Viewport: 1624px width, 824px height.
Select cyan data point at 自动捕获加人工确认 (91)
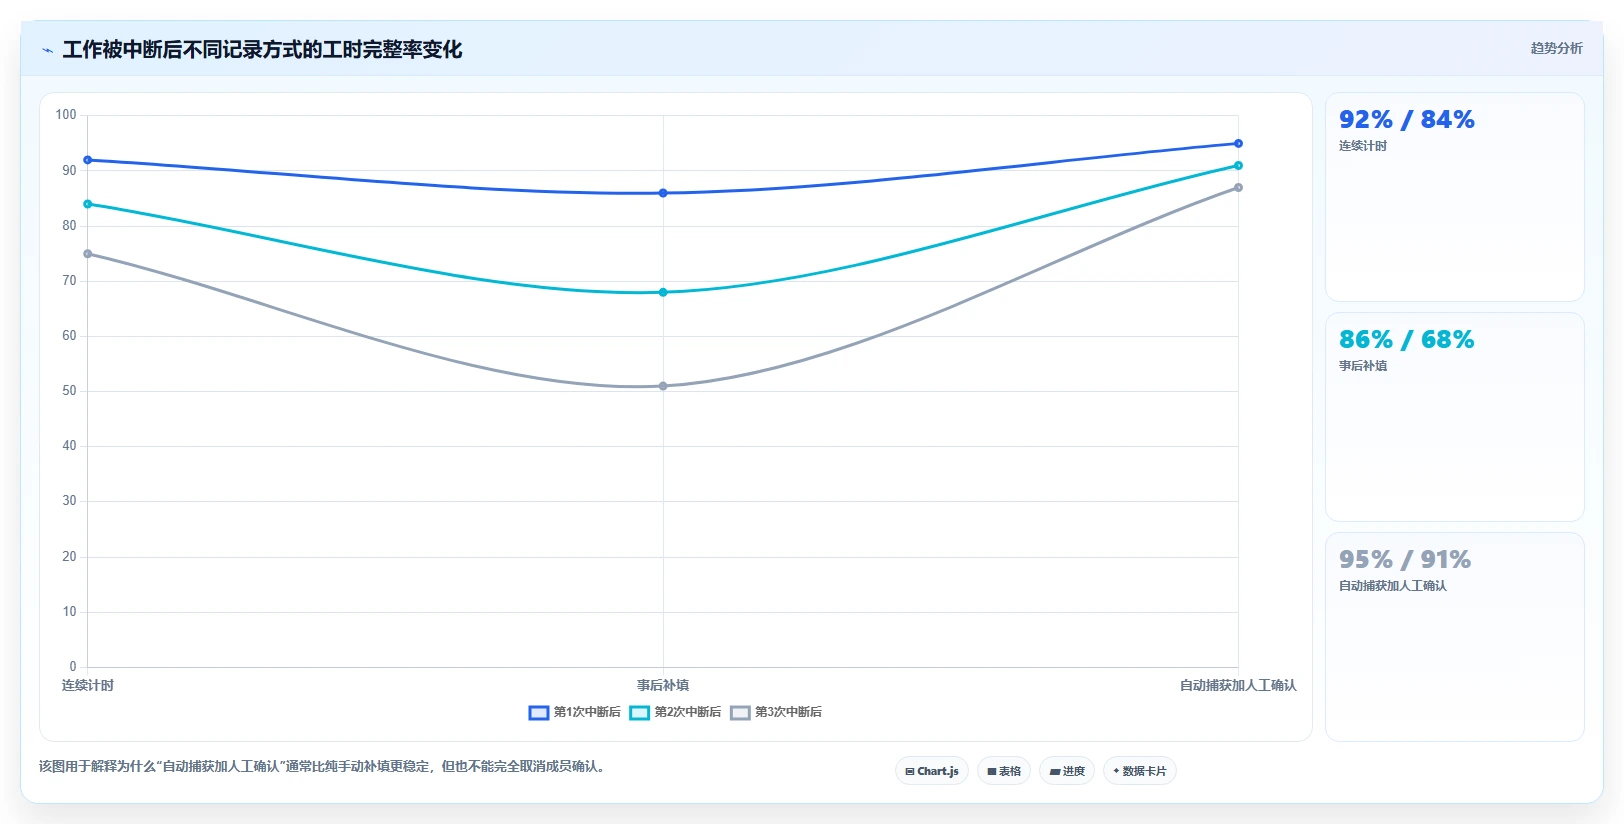point(1238,166)
